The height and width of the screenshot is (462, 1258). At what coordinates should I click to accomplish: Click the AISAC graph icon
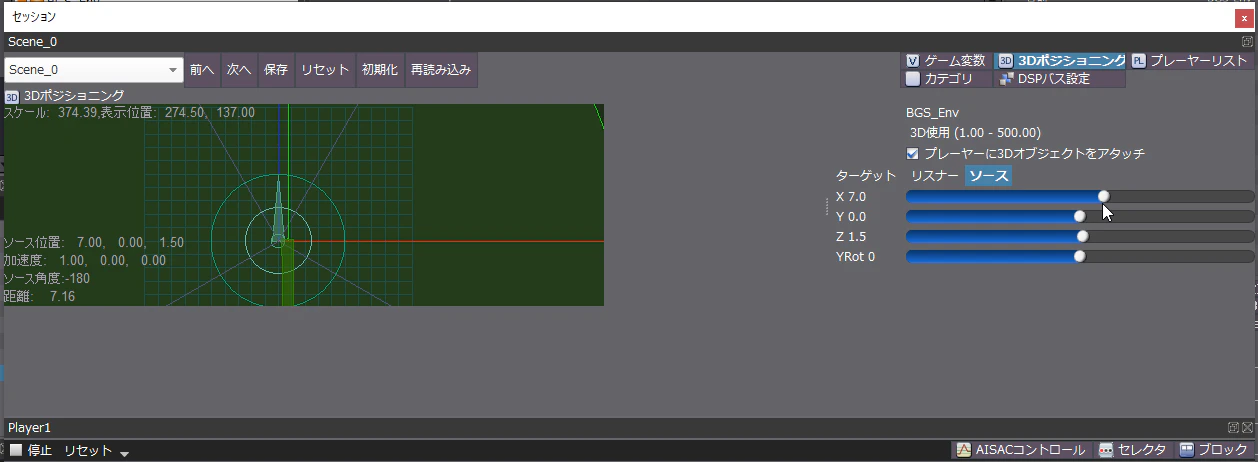tap(964, 450)
